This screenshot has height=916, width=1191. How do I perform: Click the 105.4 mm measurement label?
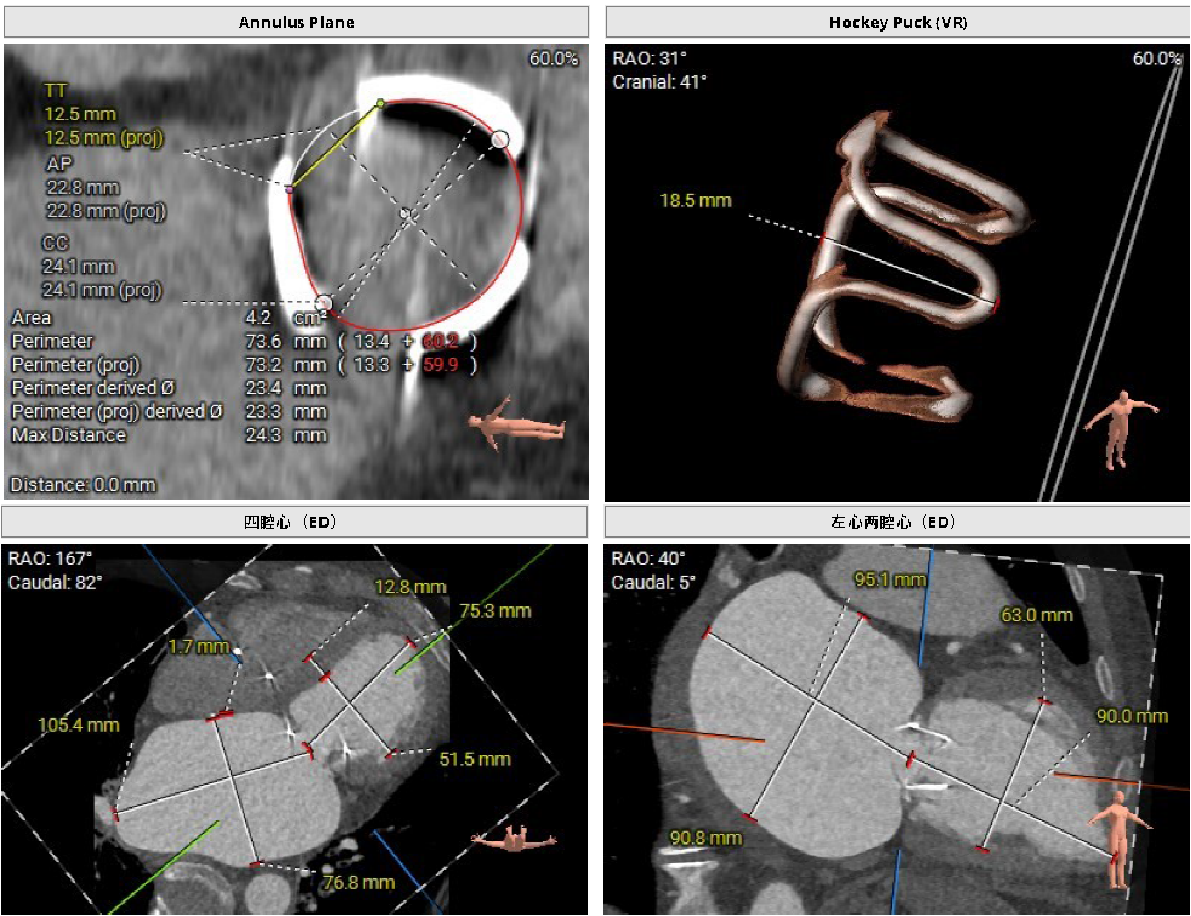coord(78,724)
